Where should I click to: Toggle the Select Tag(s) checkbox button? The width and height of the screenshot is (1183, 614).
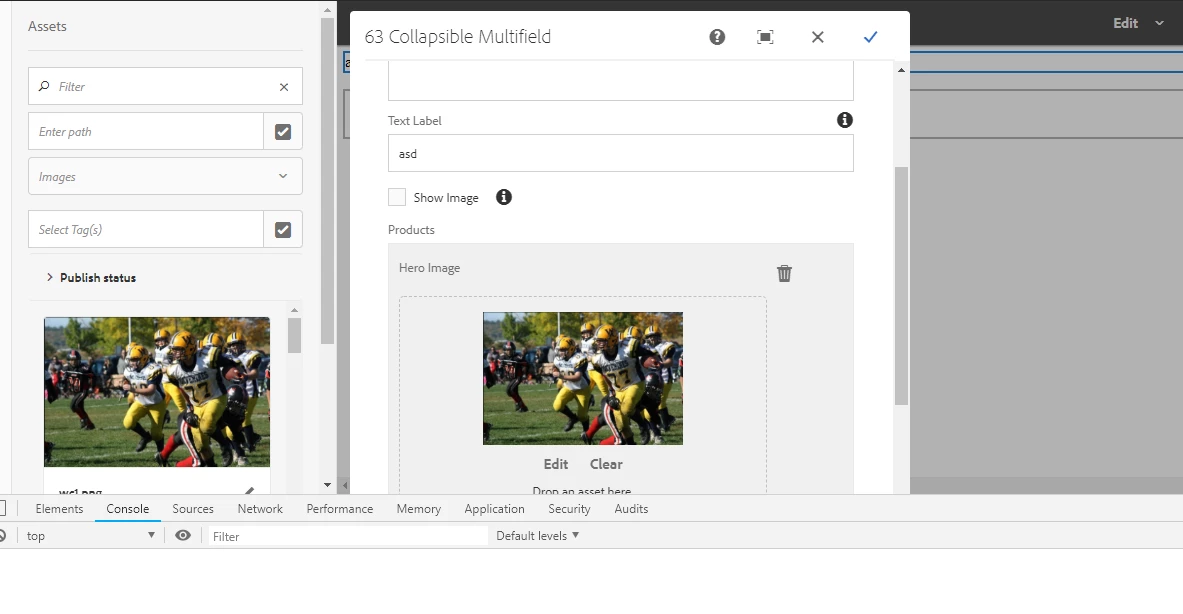click(x=283, y=229)
